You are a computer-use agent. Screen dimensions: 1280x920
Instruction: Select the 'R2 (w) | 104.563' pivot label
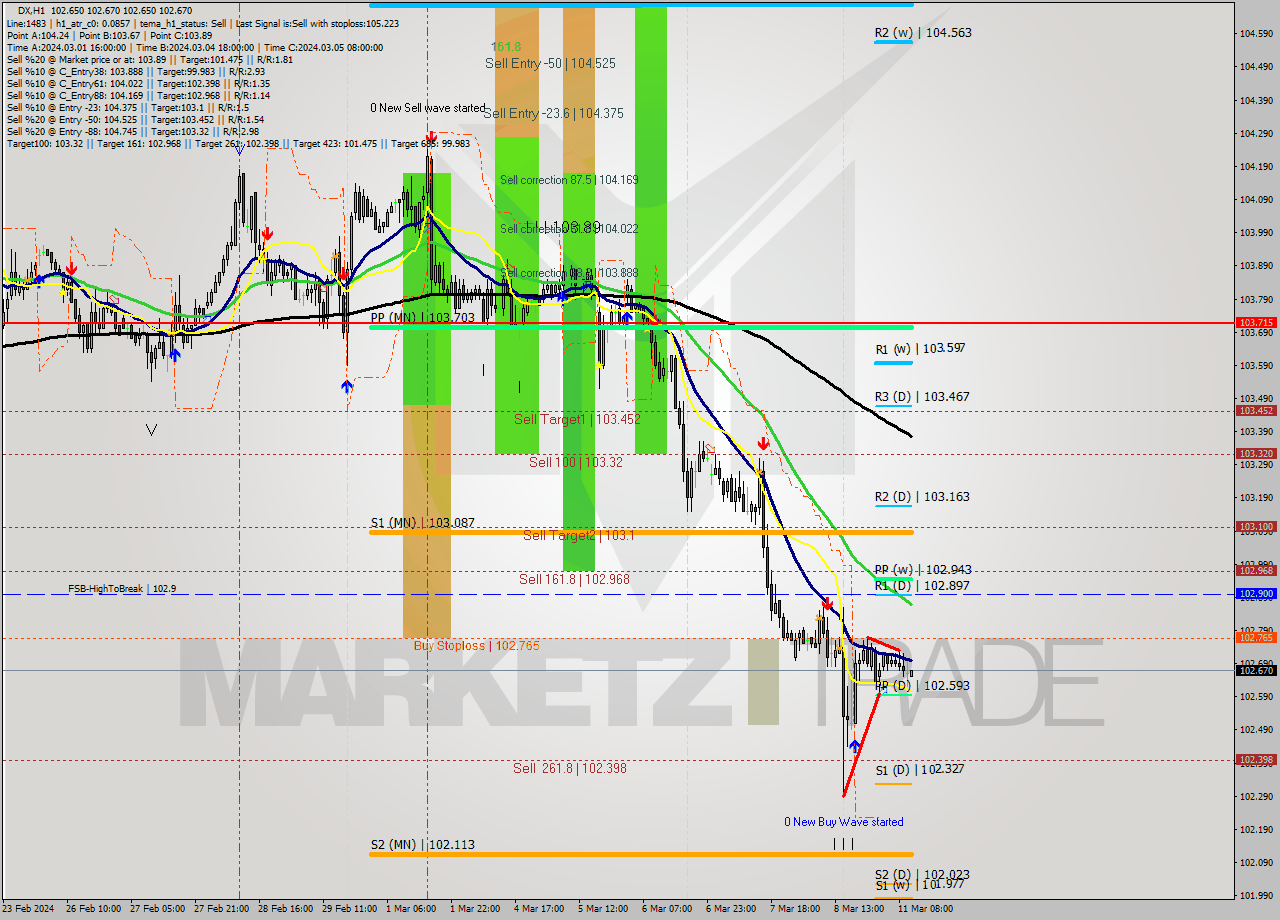coord(923,32)
